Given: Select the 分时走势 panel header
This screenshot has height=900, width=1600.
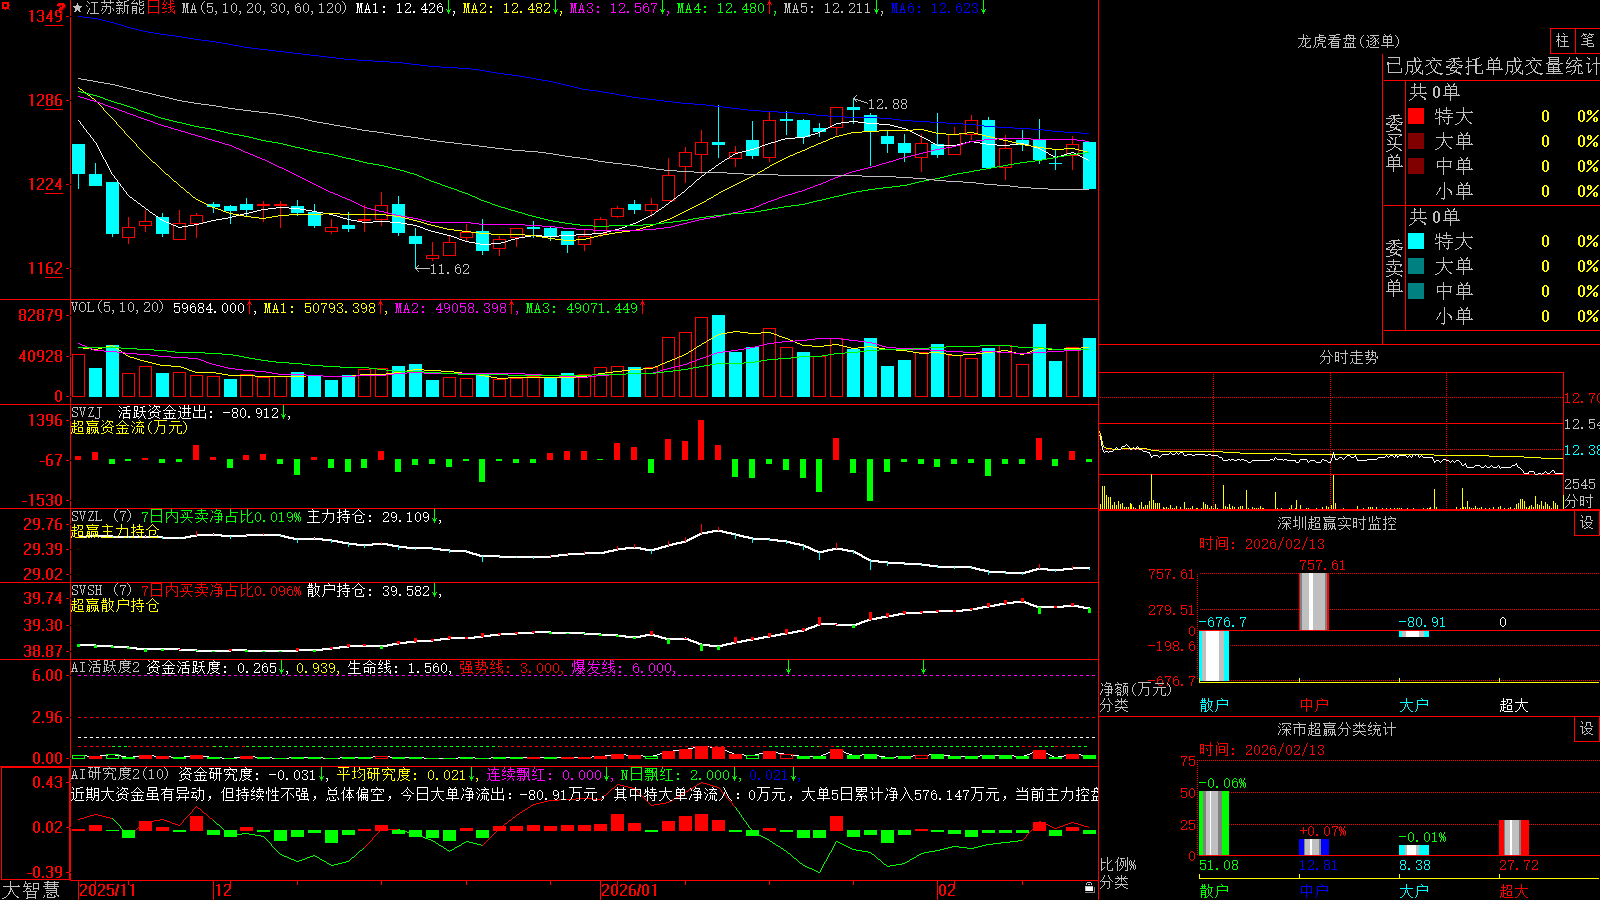Looking at the screenshot, I should 1348,357.
